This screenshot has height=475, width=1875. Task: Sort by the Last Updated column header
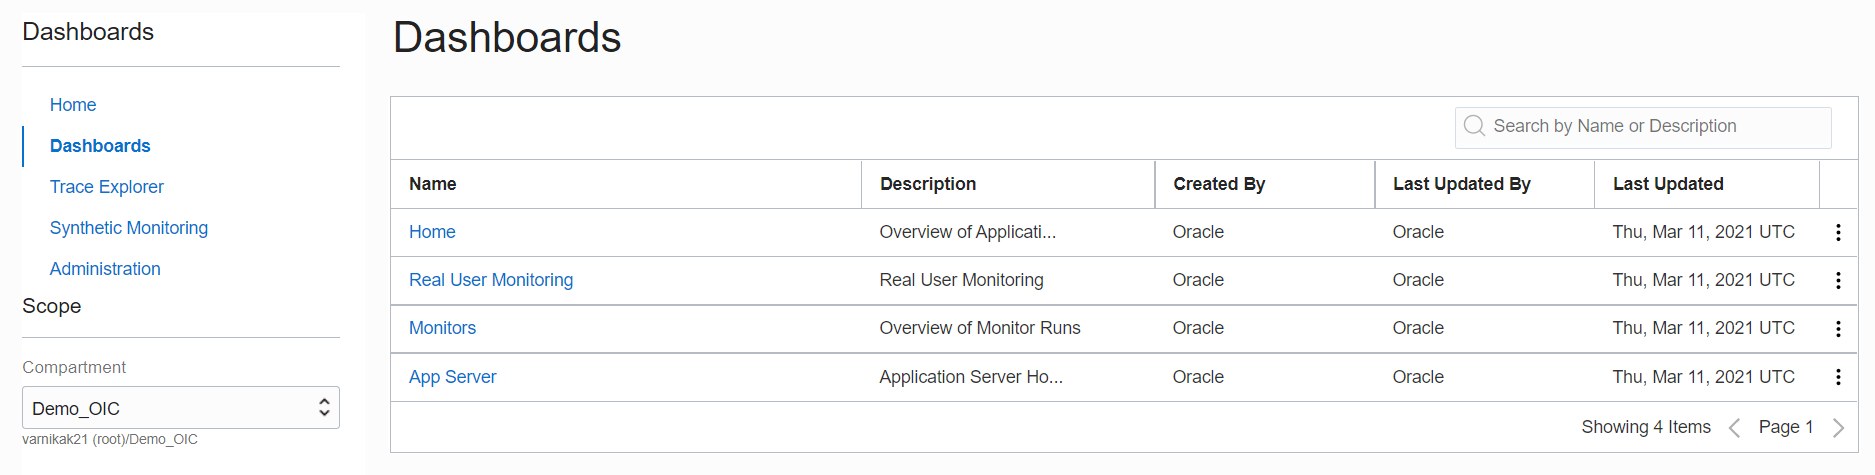click(1668, 184)
